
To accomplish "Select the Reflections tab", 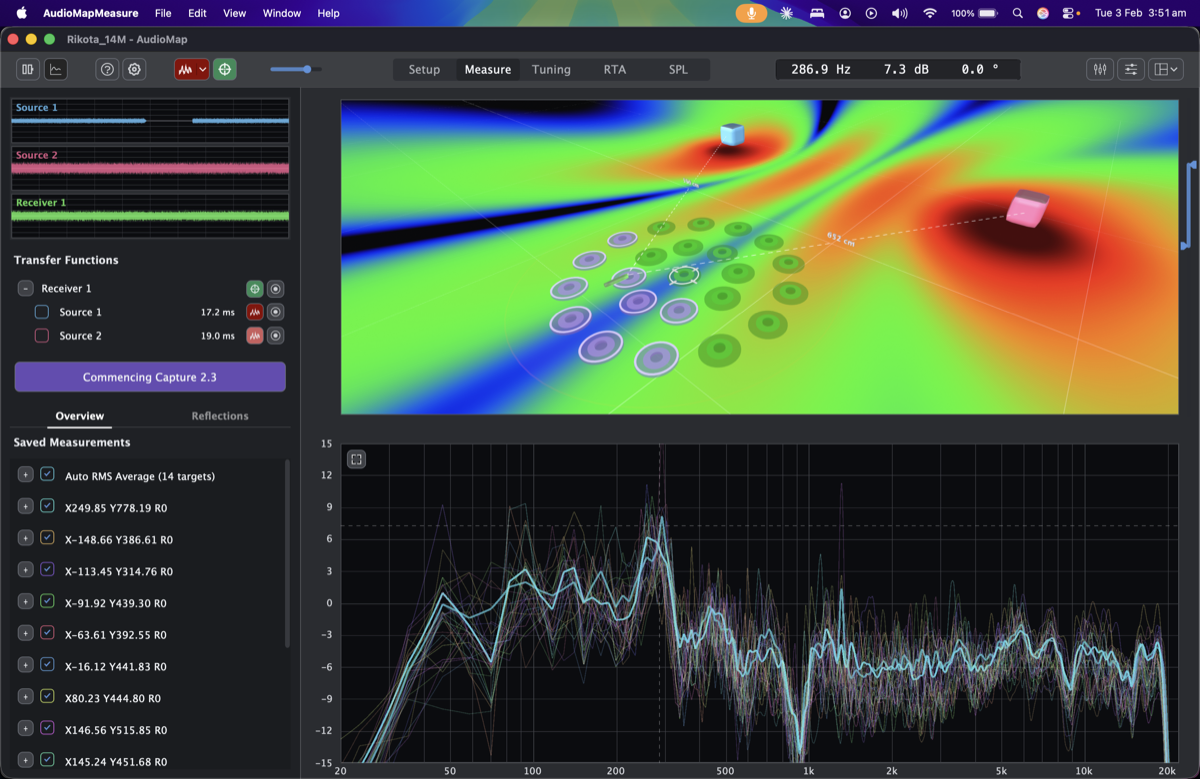I will pyautogui.click(x=220, y=416).
